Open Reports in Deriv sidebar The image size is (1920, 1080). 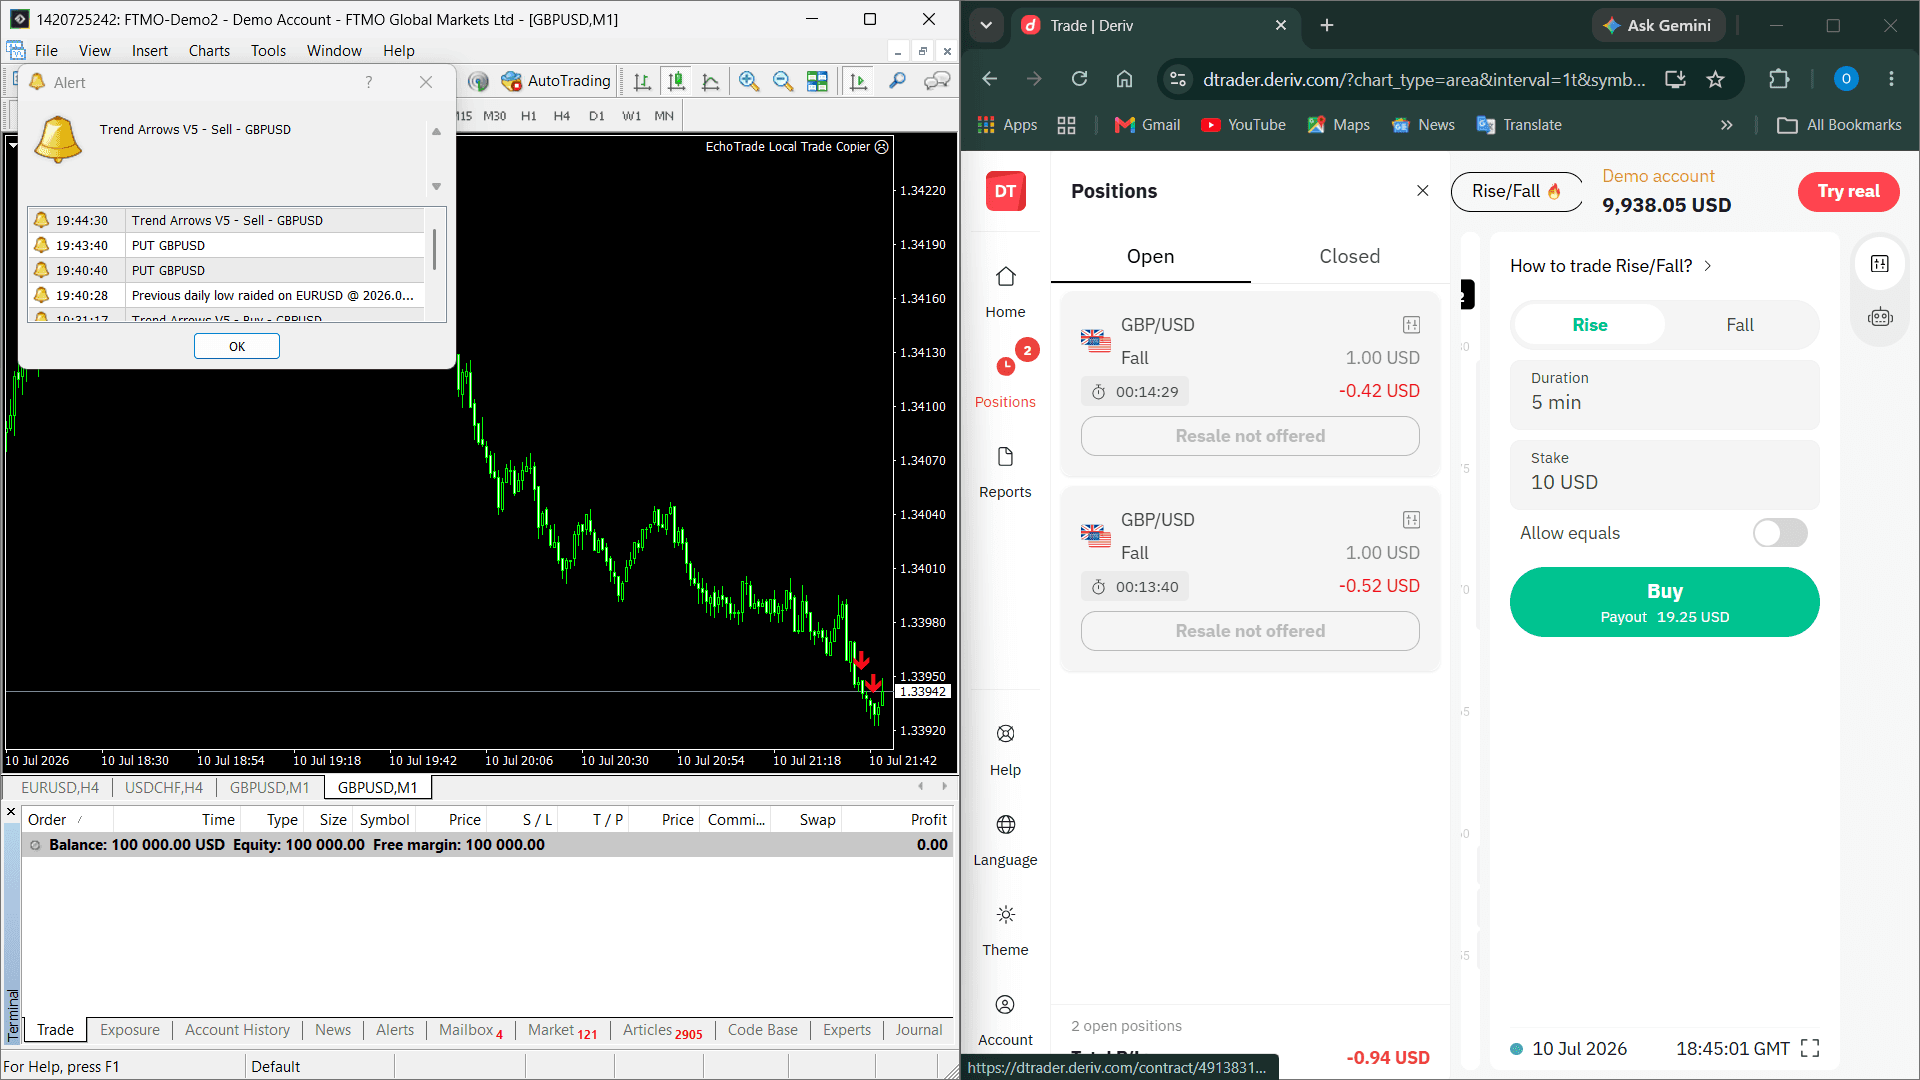click(x=1005, y=472)
